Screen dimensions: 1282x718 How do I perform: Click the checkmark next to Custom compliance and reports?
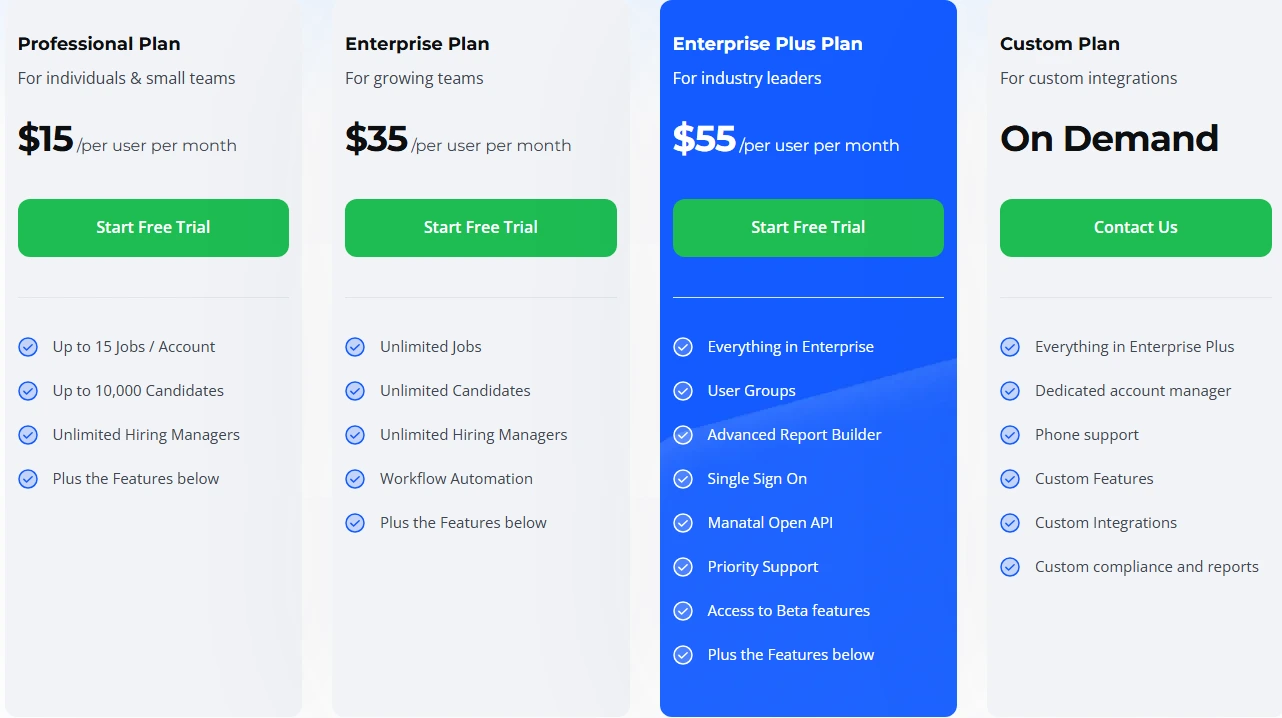(x=1010, y=566)
